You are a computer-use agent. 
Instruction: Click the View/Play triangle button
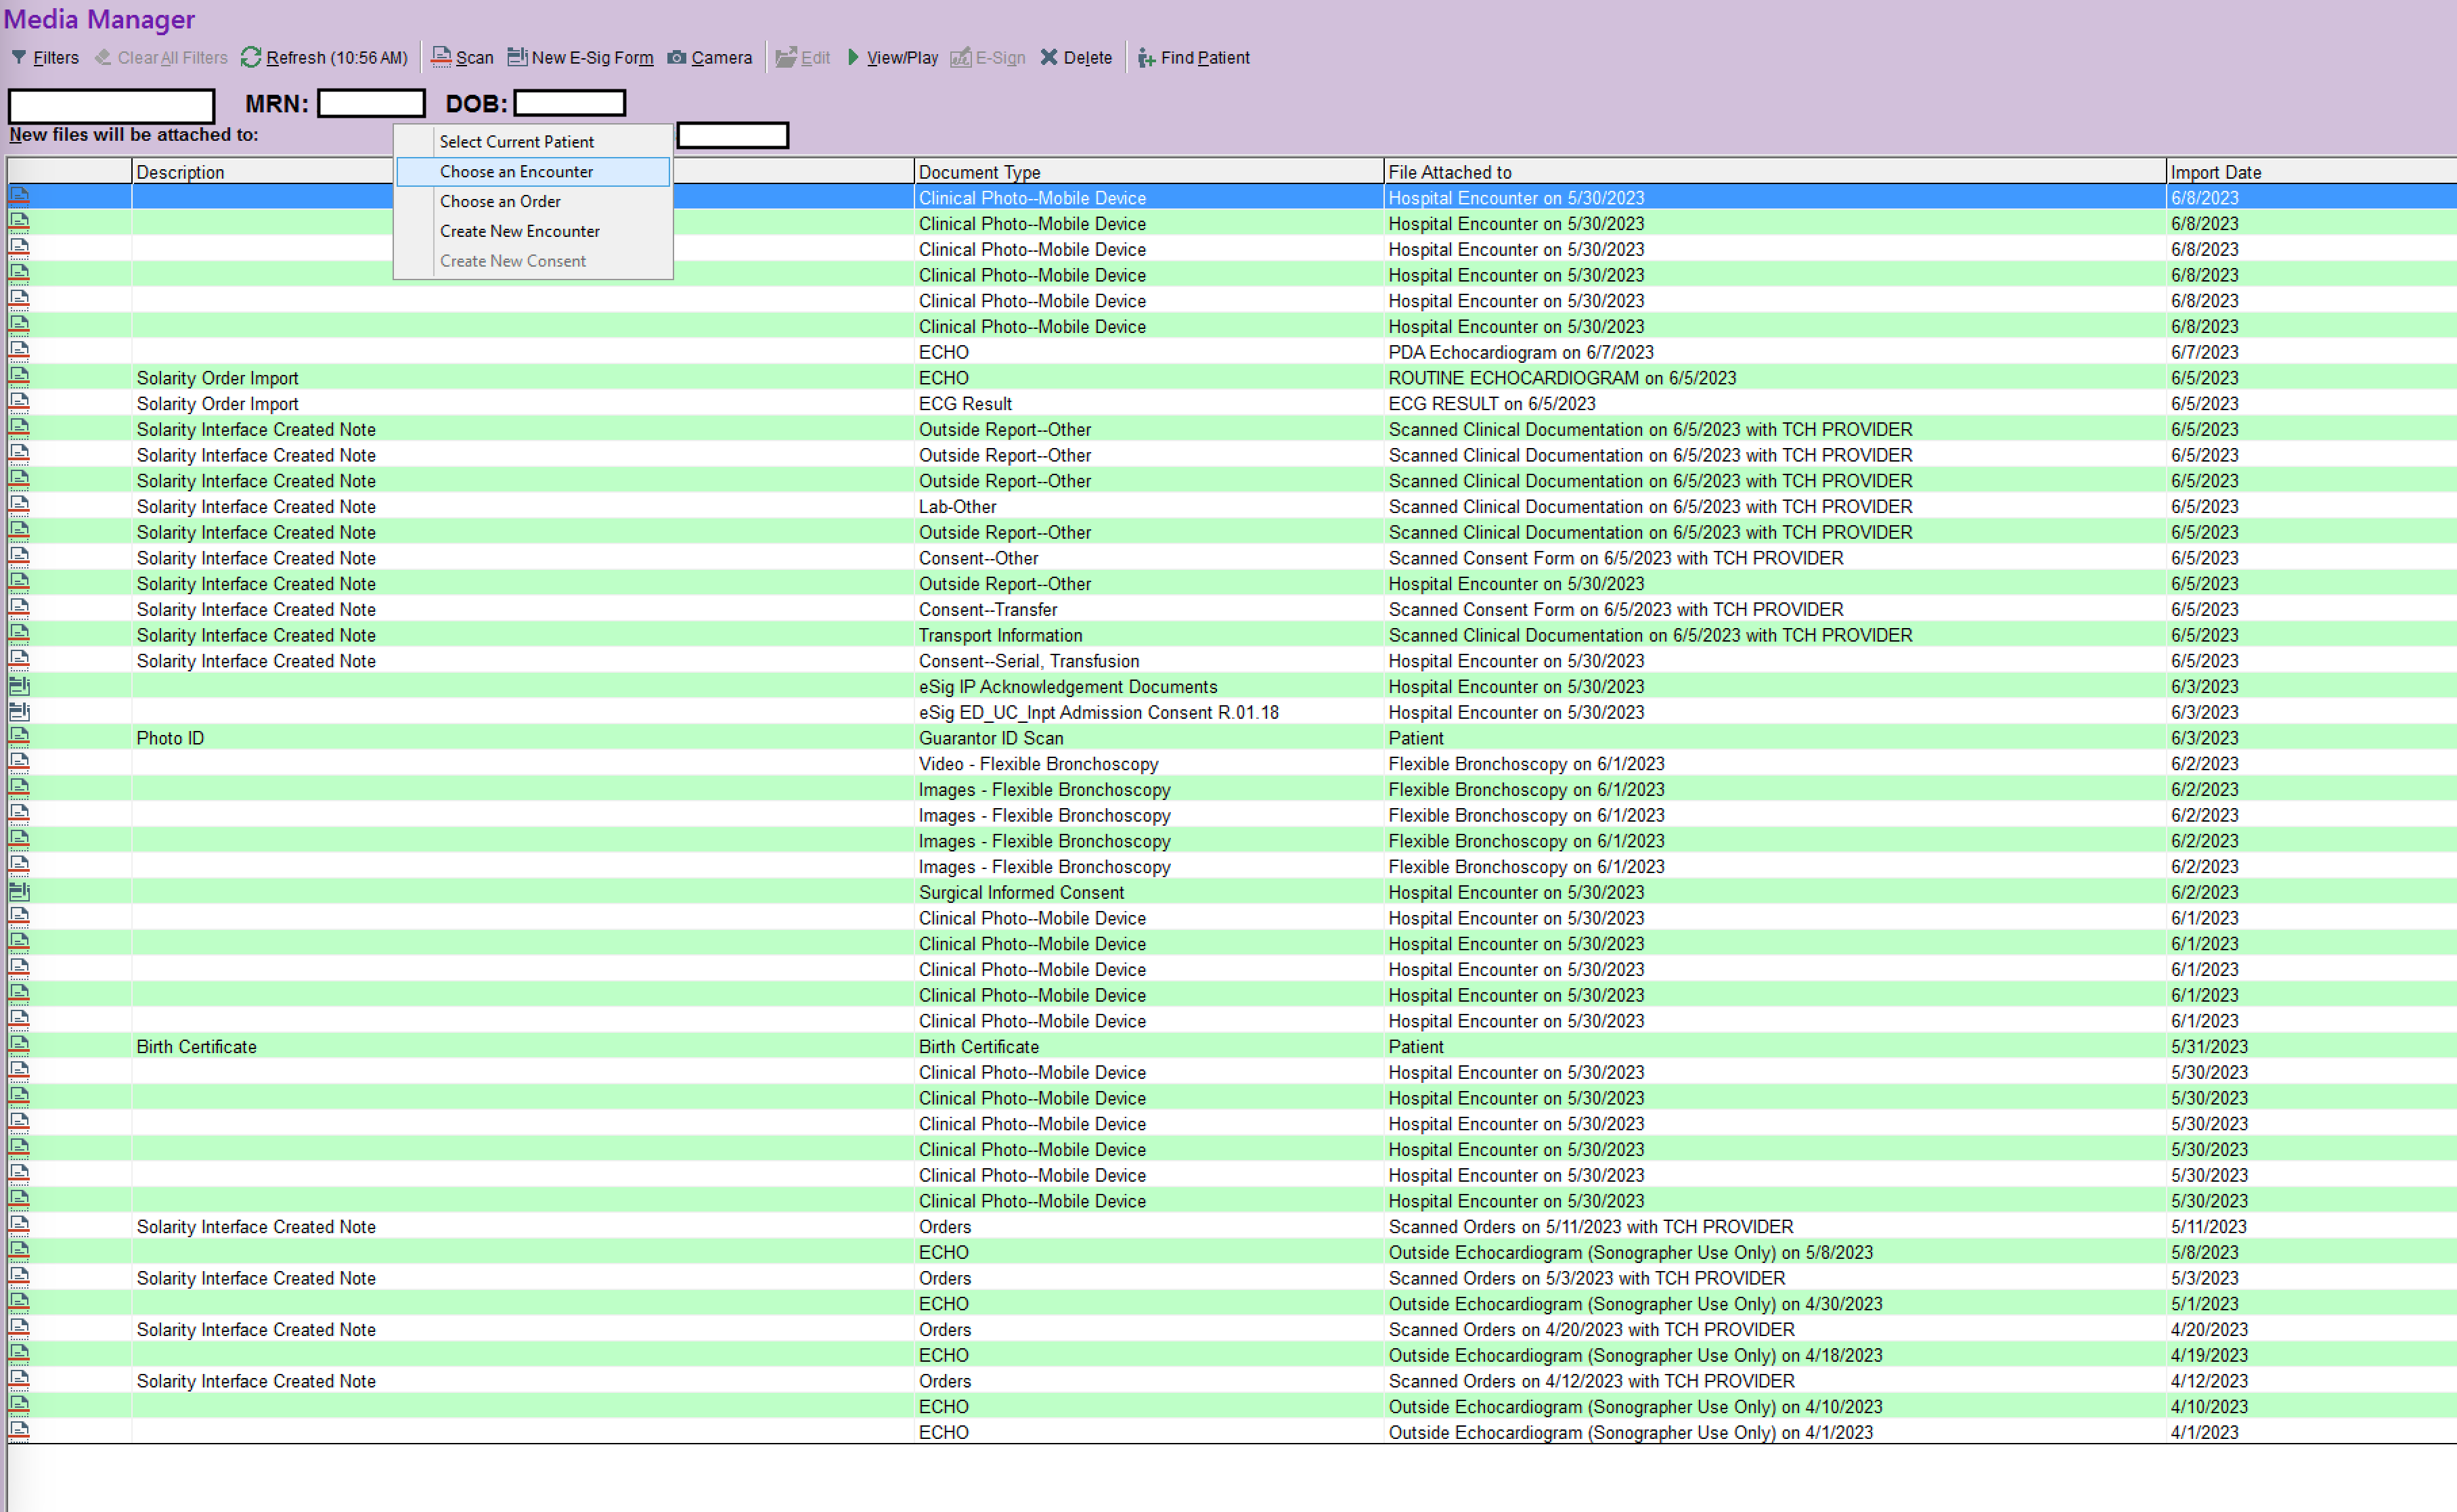pos(853,57)
